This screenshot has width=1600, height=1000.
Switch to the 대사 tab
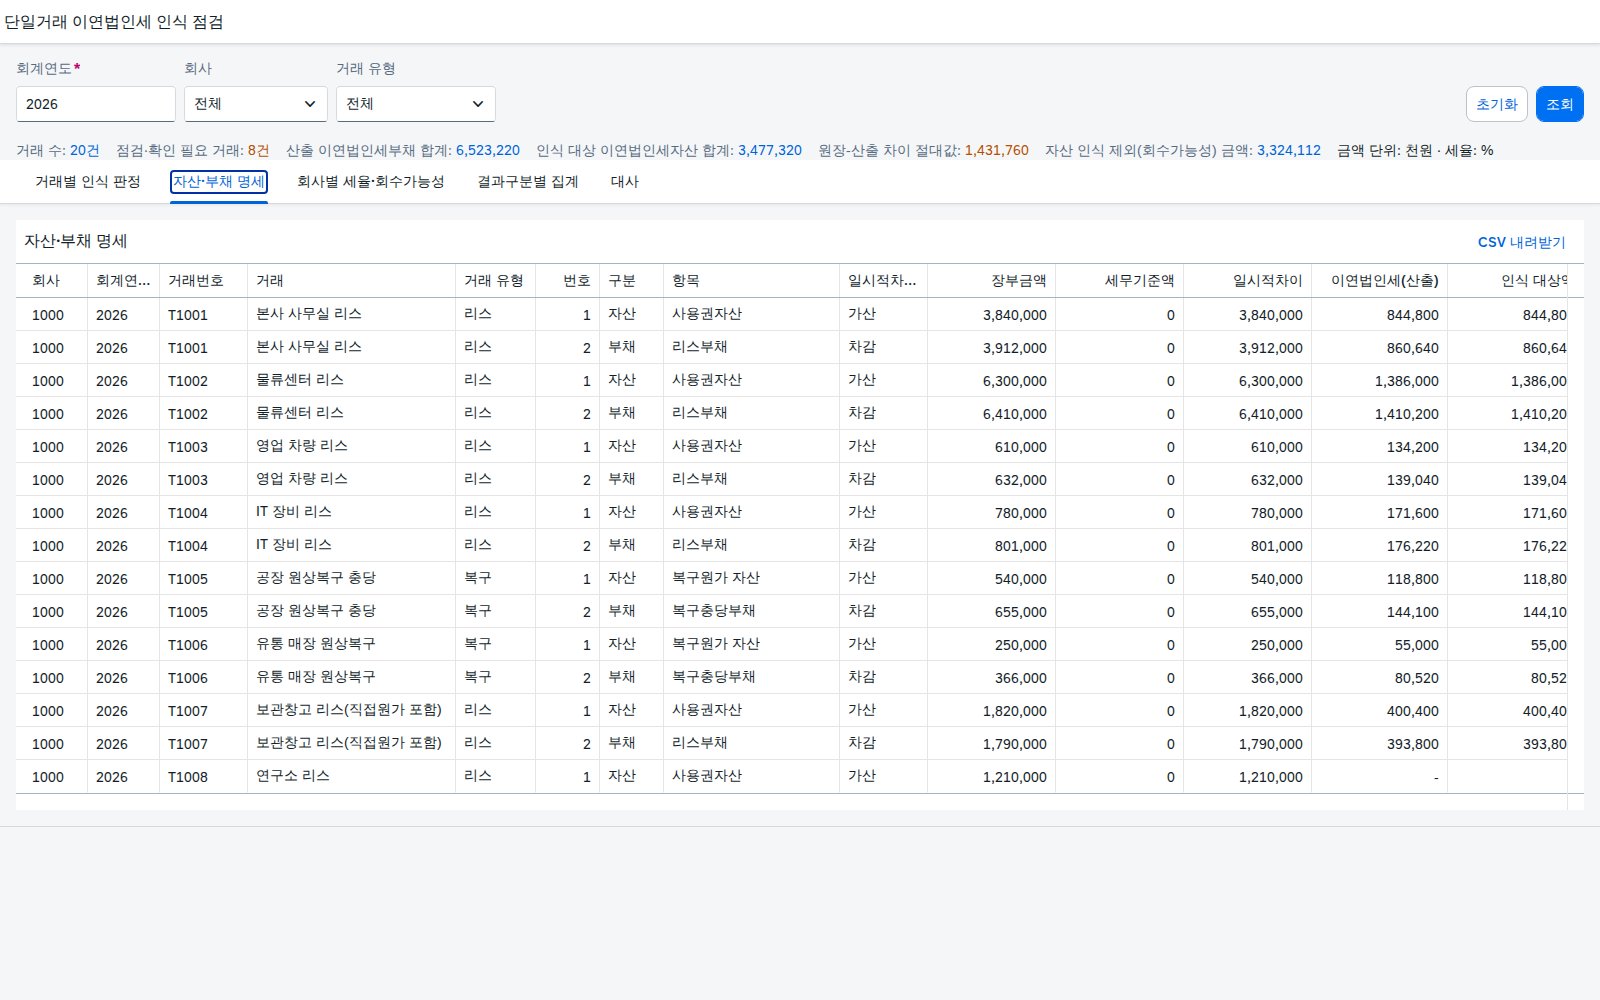625,182
